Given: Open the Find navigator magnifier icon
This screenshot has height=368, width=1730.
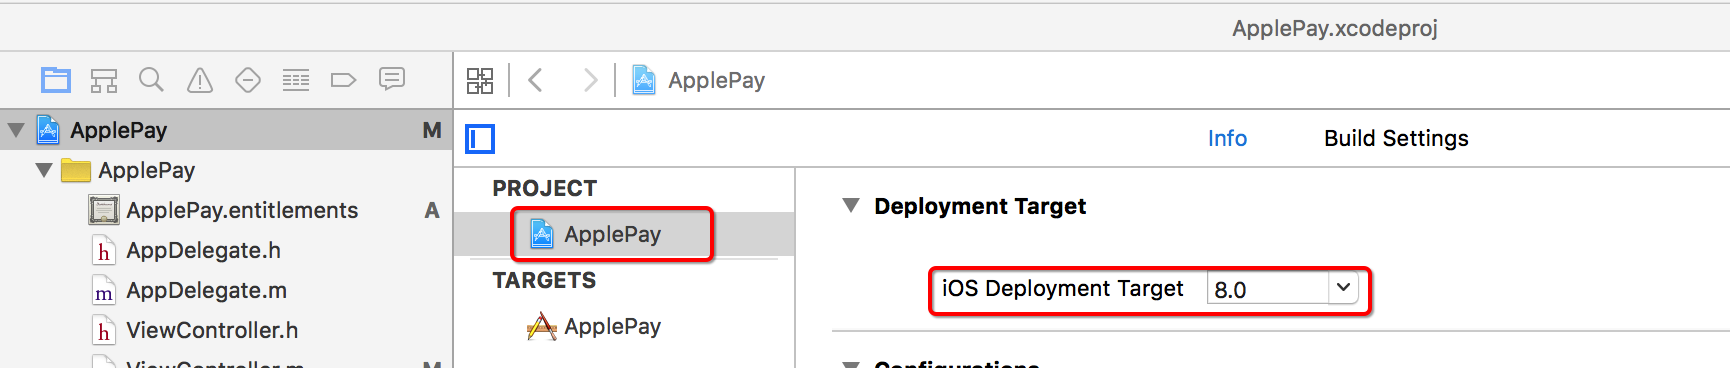Looking at the screenshot, I should (151, 80).
